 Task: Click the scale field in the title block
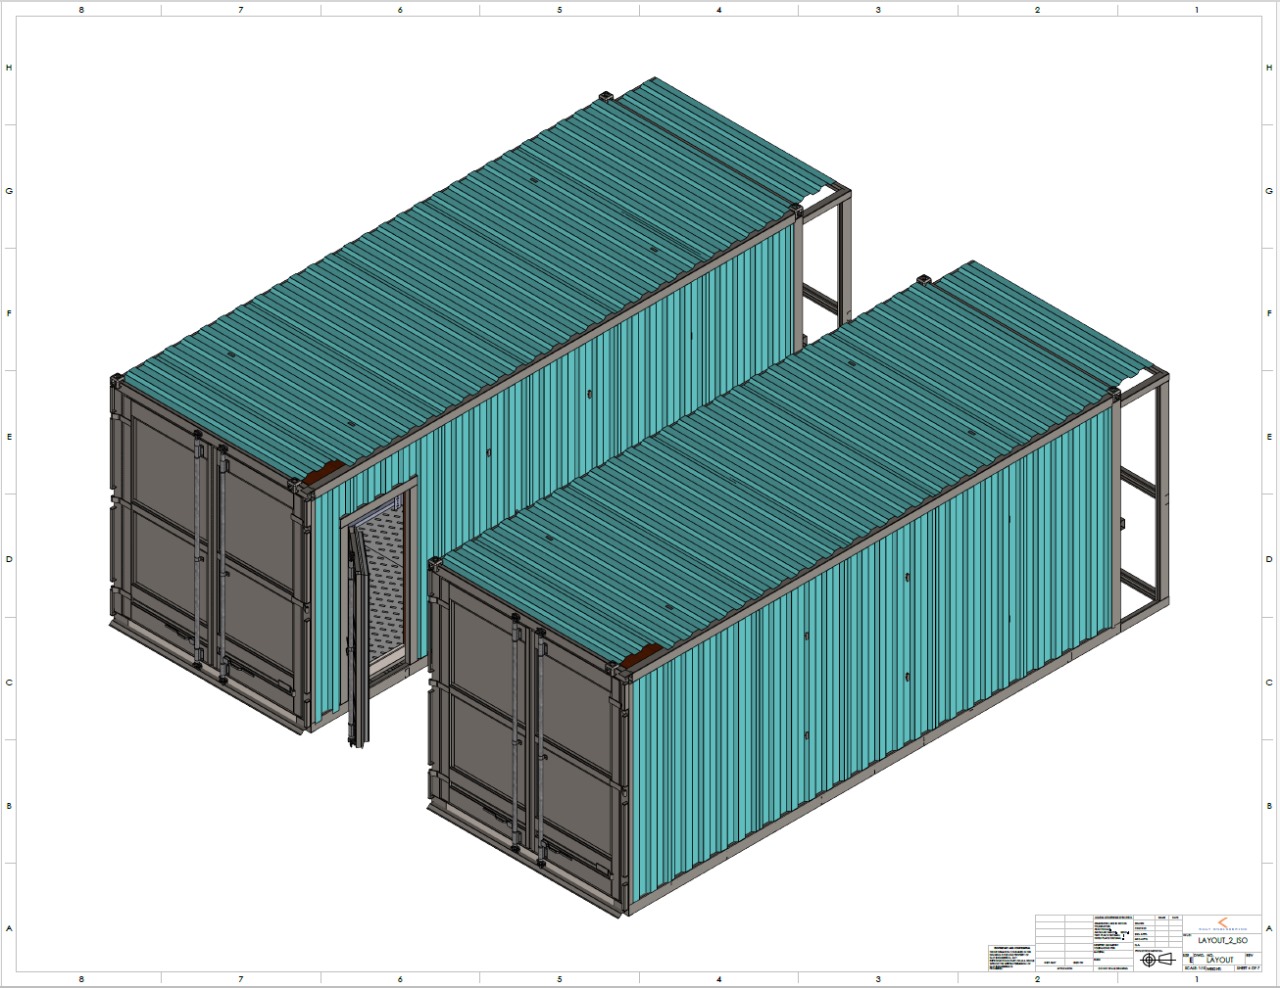[x=1194, y=968]
